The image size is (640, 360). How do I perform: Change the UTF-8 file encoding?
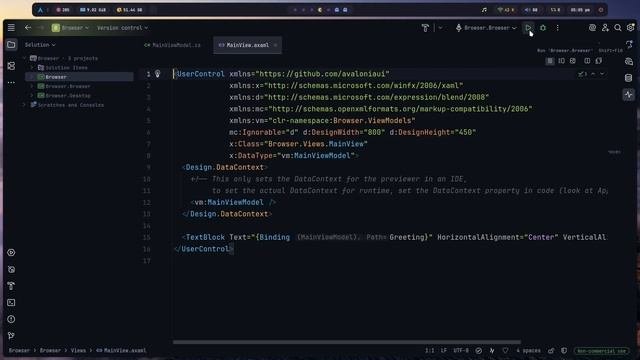click(461, 350)
